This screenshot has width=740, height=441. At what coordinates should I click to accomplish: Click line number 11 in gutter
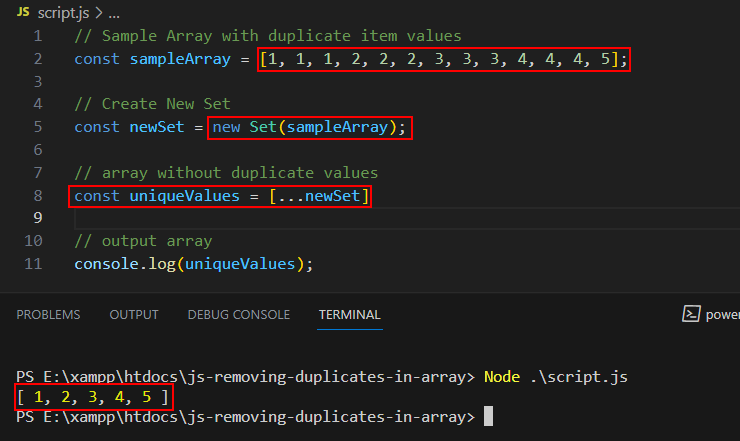point(33,263)
